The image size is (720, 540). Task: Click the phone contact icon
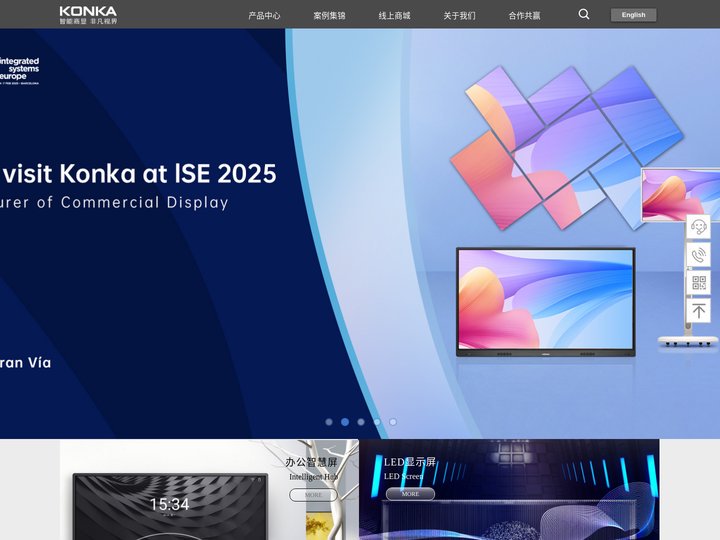[x=698, y=255]
